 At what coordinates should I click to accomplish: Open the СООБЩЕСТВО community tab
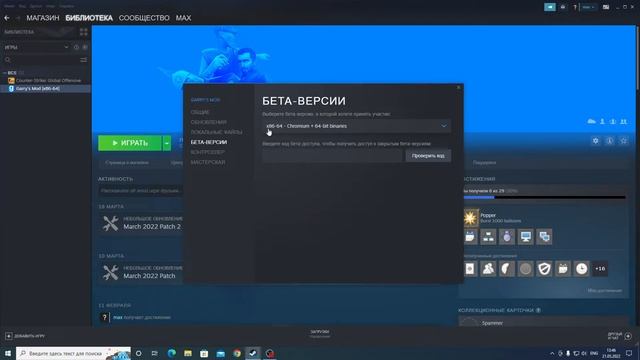coord(144,18)
